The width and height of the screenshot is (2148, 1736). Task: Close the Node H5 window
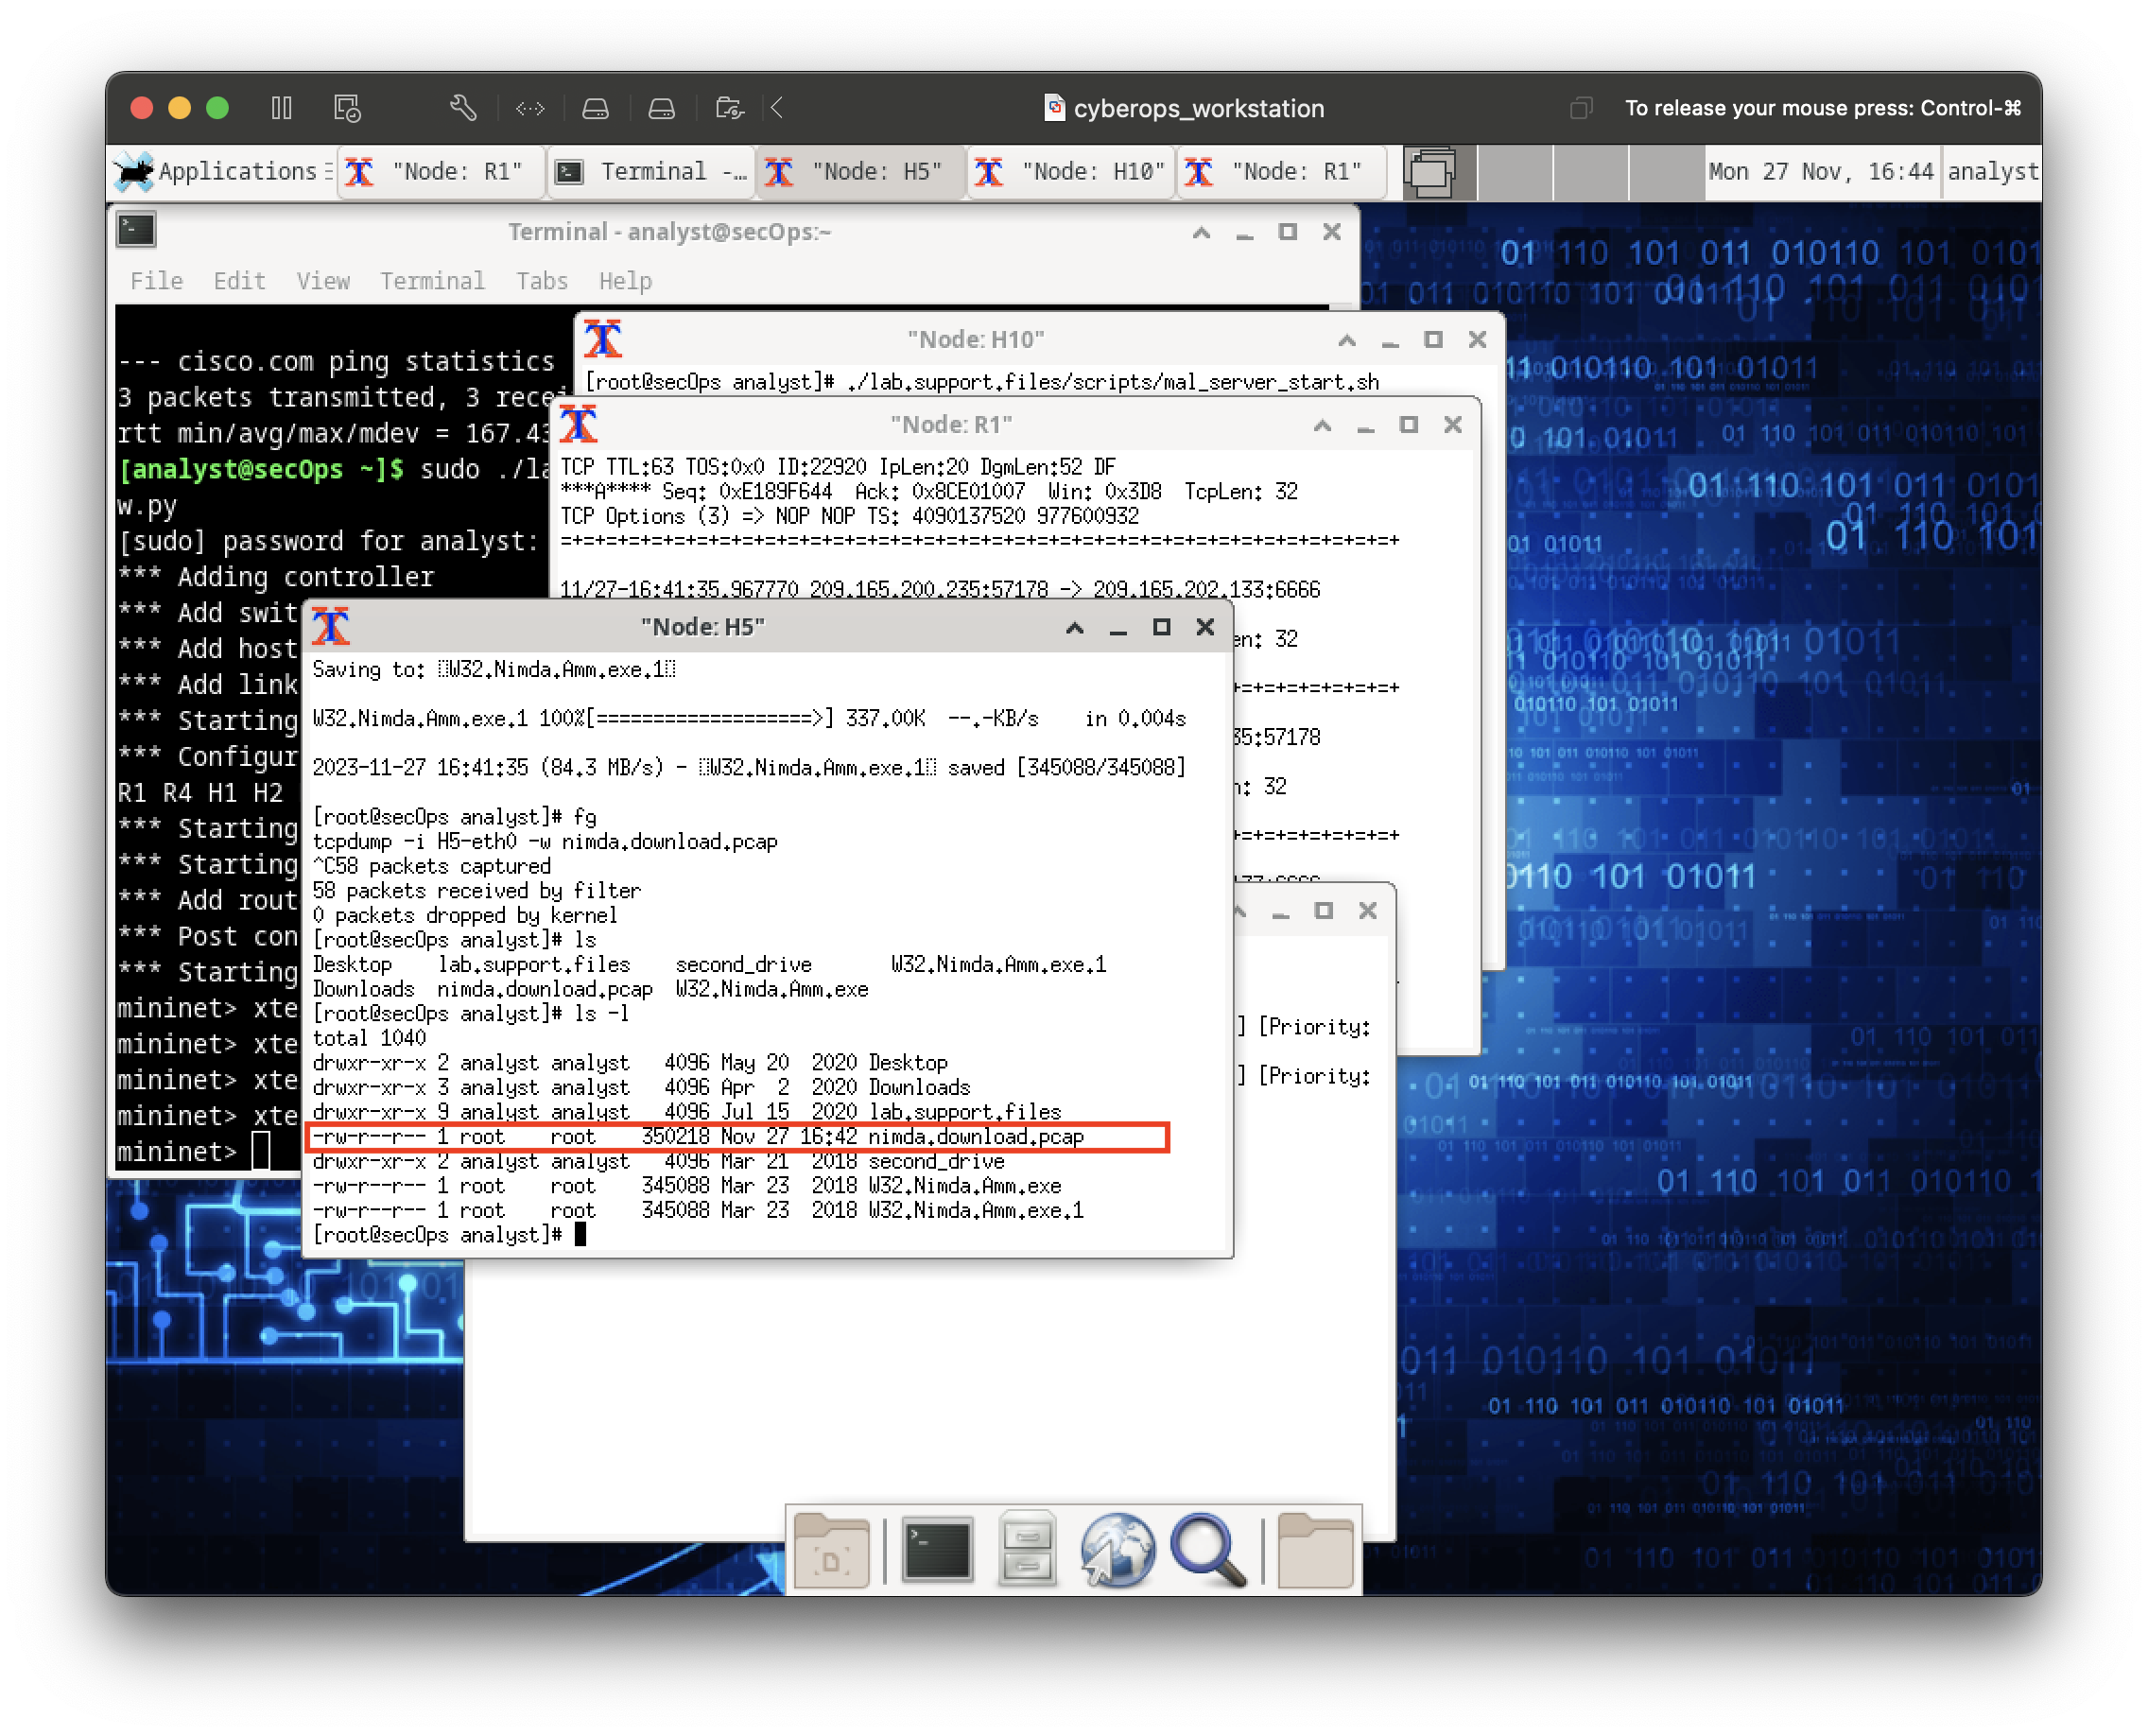tap(1205, 627)
